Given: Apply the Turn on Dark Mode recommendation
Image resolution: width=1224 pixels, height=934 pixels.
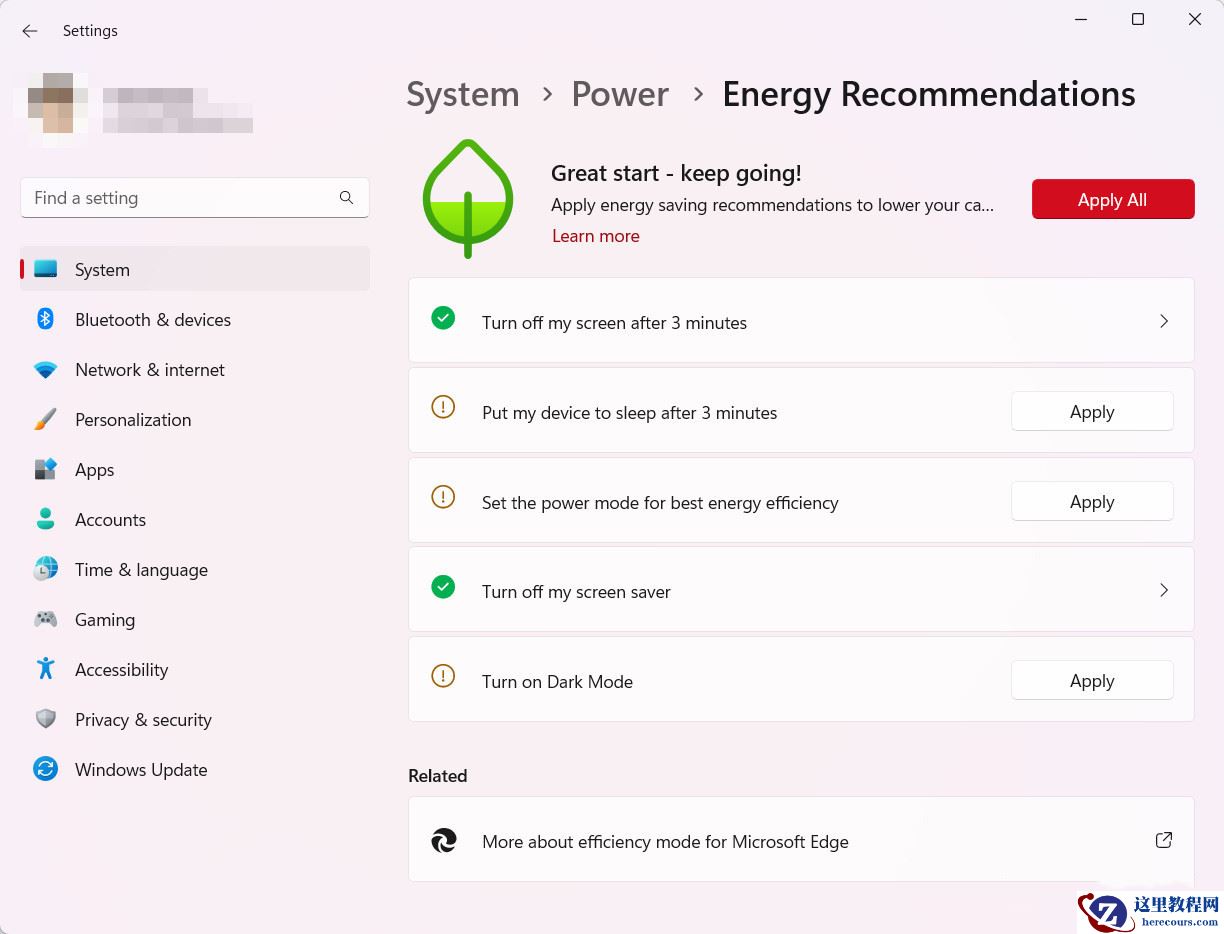Looking at the screenshot, I should 1092,681.
